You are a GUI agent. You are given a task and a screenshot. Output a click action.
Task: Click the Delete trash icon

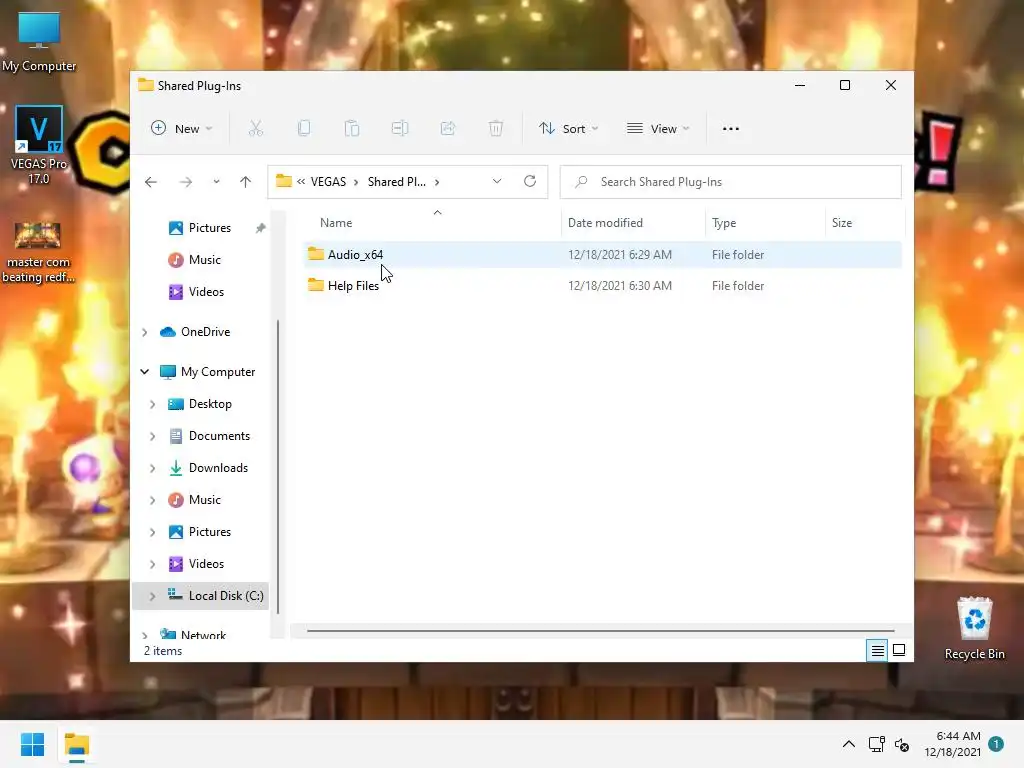[x=496, y=129]
